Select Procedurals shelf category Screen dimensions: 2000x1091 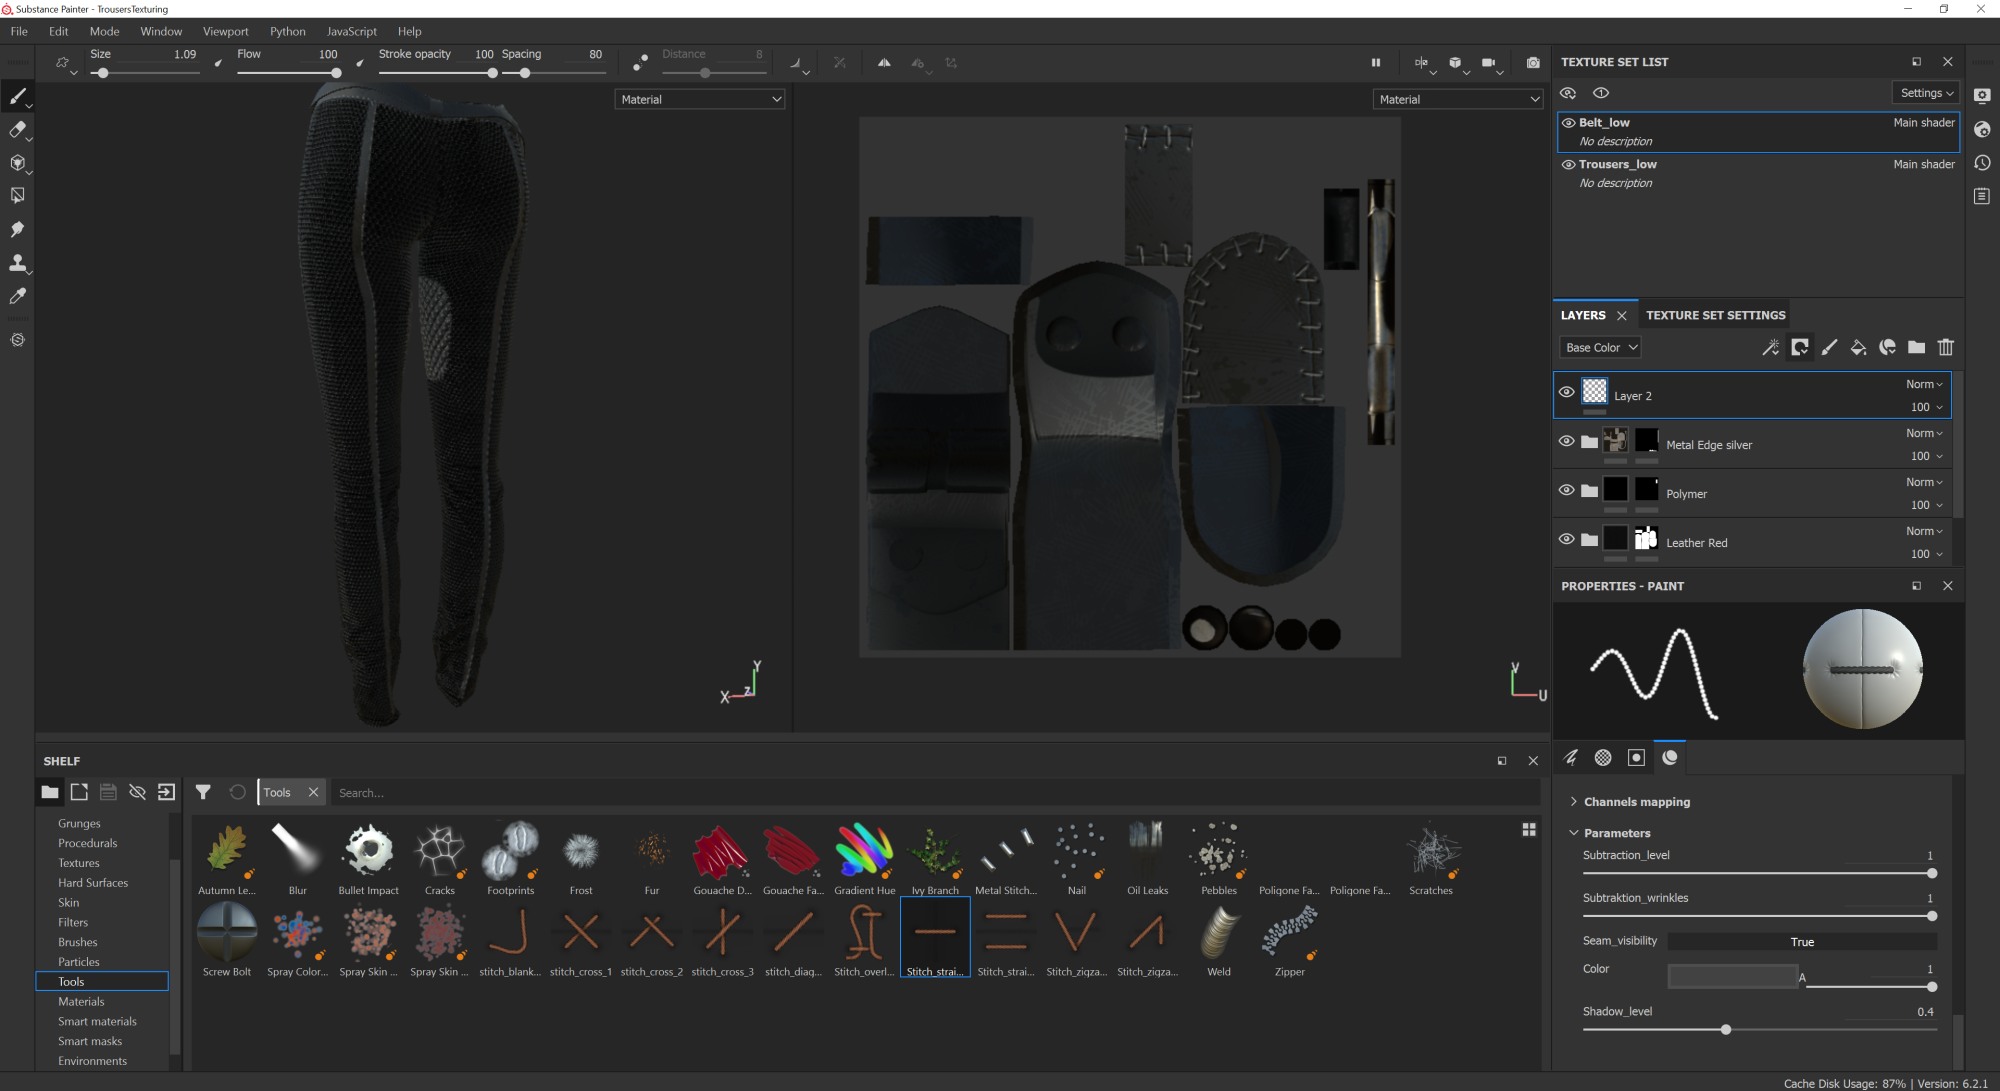(88, 843)
